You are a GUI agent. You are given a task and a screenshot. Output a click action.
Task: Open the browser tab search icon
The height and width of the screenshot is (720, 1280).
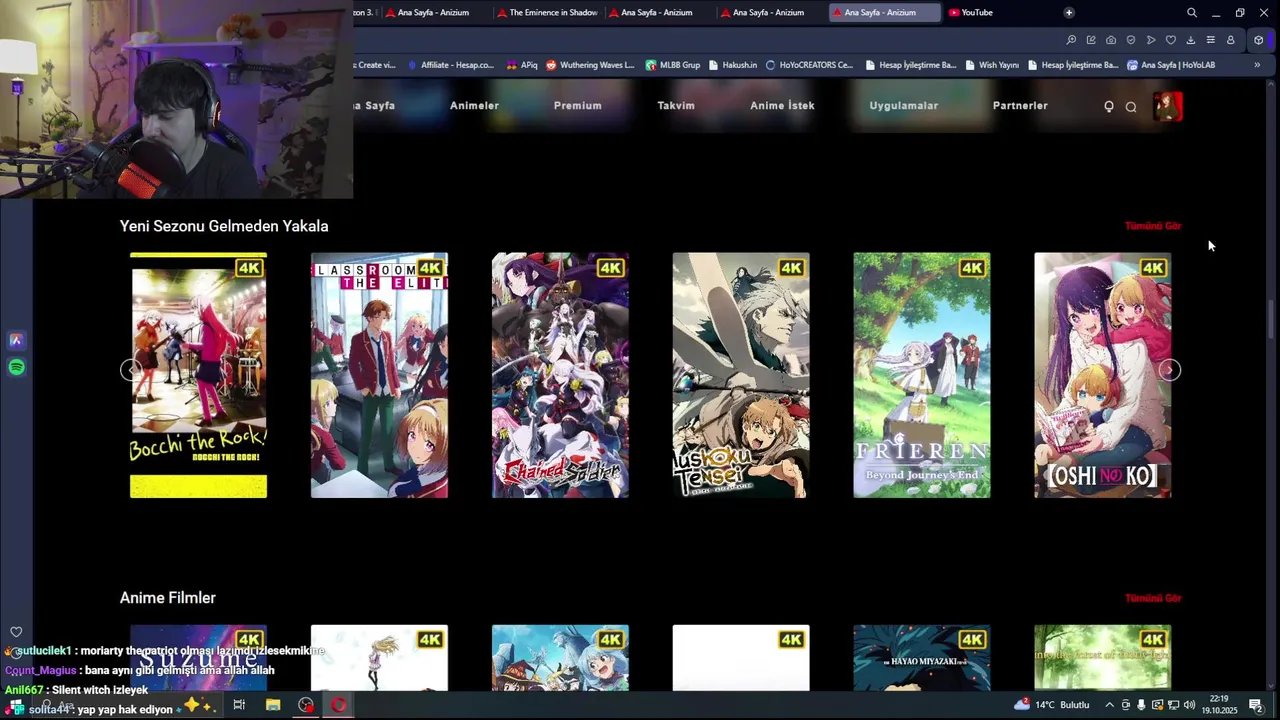click(1191, 13)
